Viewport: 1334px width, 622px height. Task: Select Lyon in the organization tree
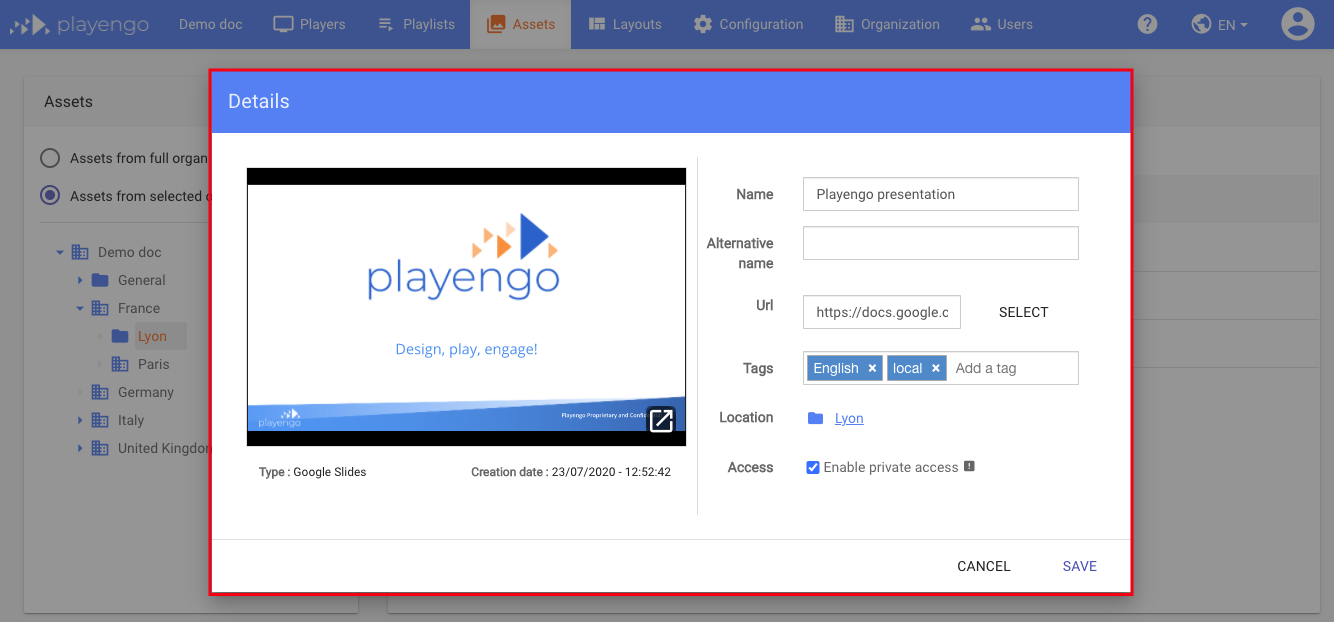[152, 336]
